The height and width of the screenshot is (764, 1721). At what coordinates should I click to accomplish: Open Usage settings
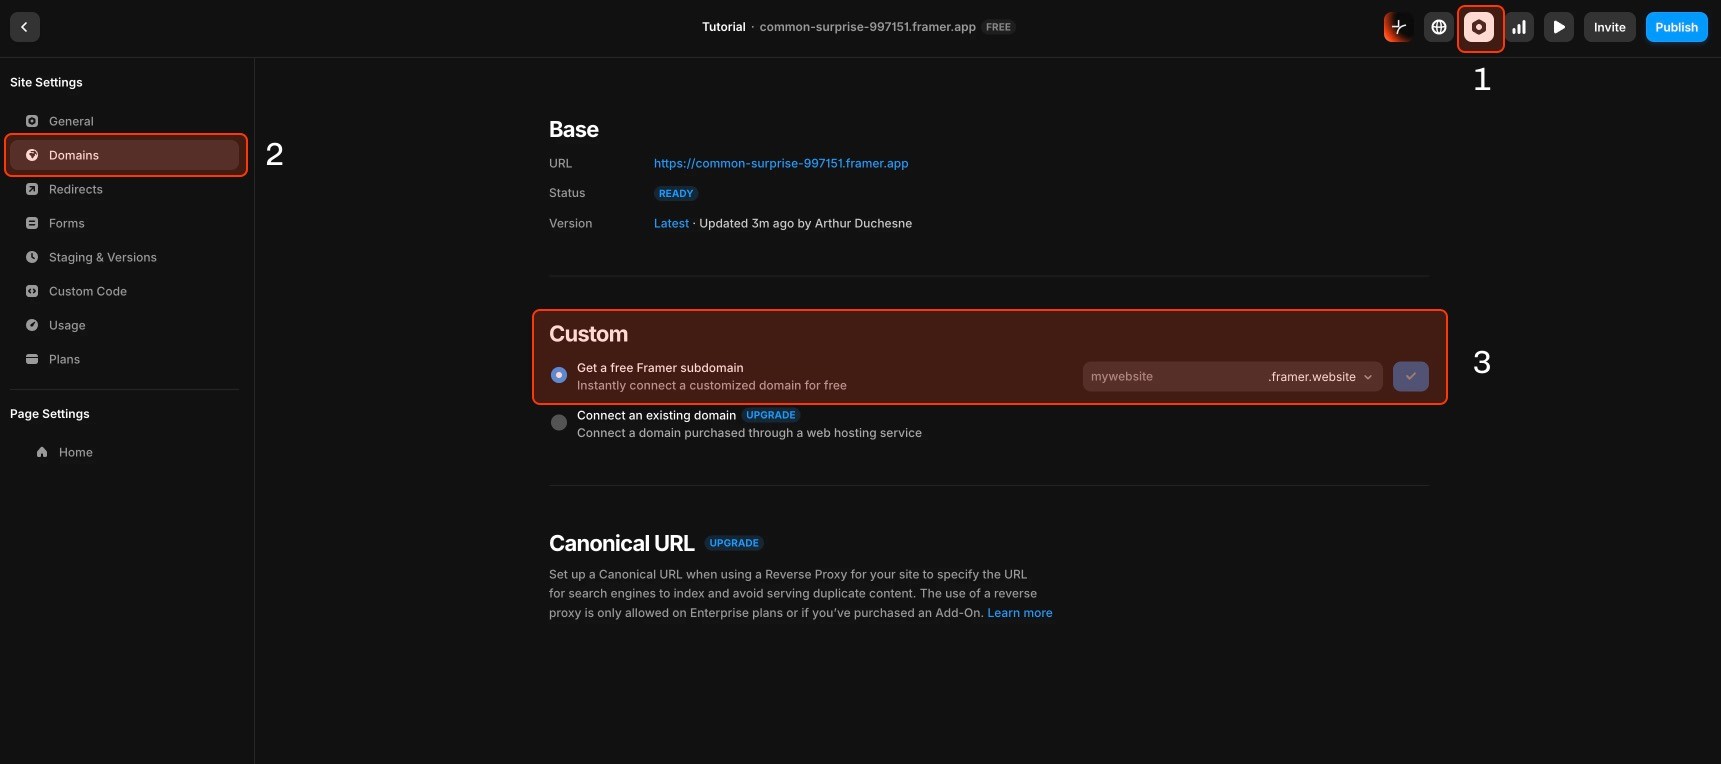125,325
